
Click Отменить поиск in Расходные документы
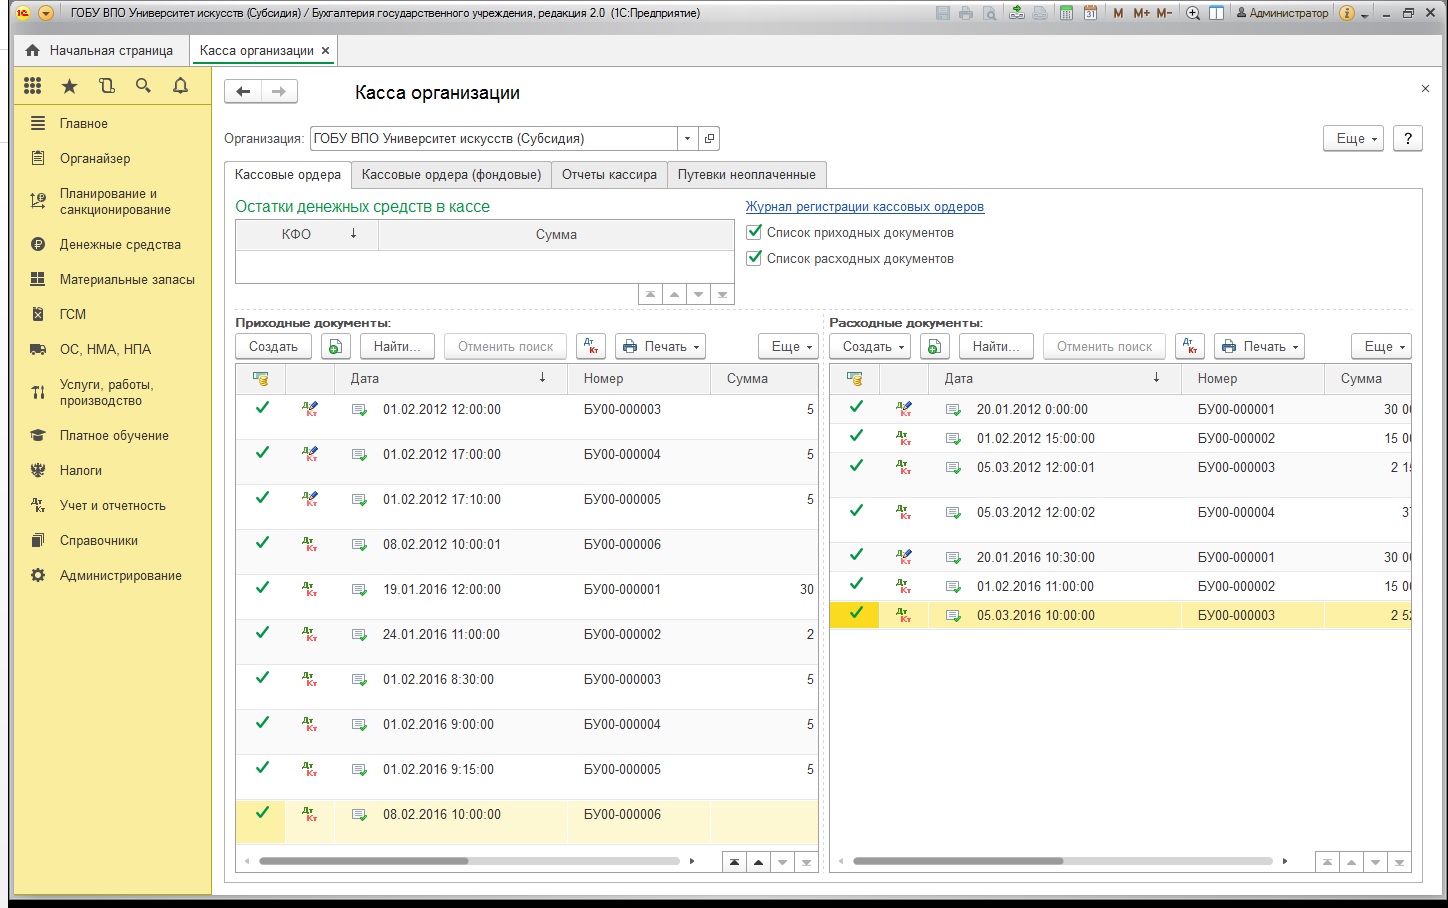click(1104, 347)
